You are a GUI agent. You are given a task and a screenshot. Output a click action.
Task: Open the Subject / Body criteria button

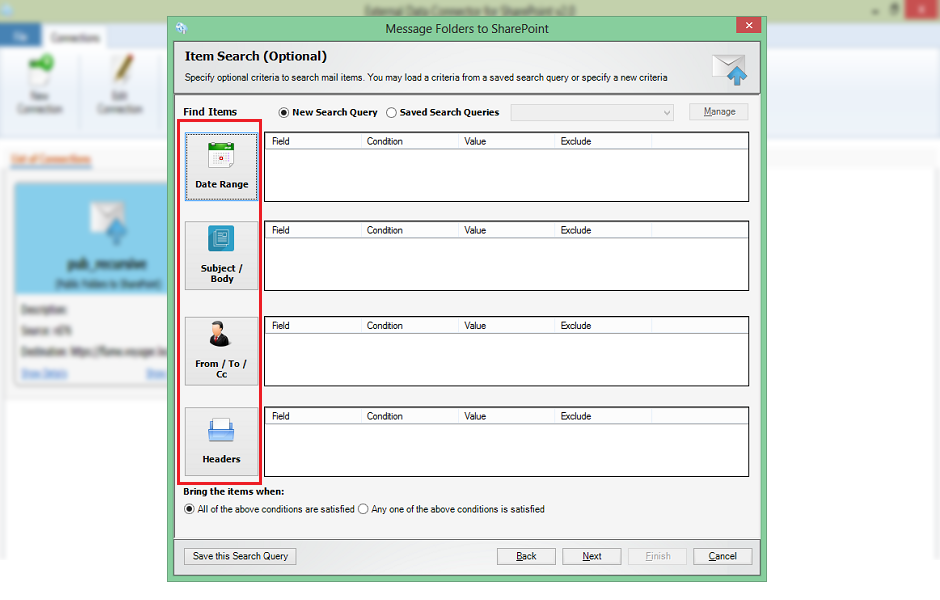coord(221,255)
